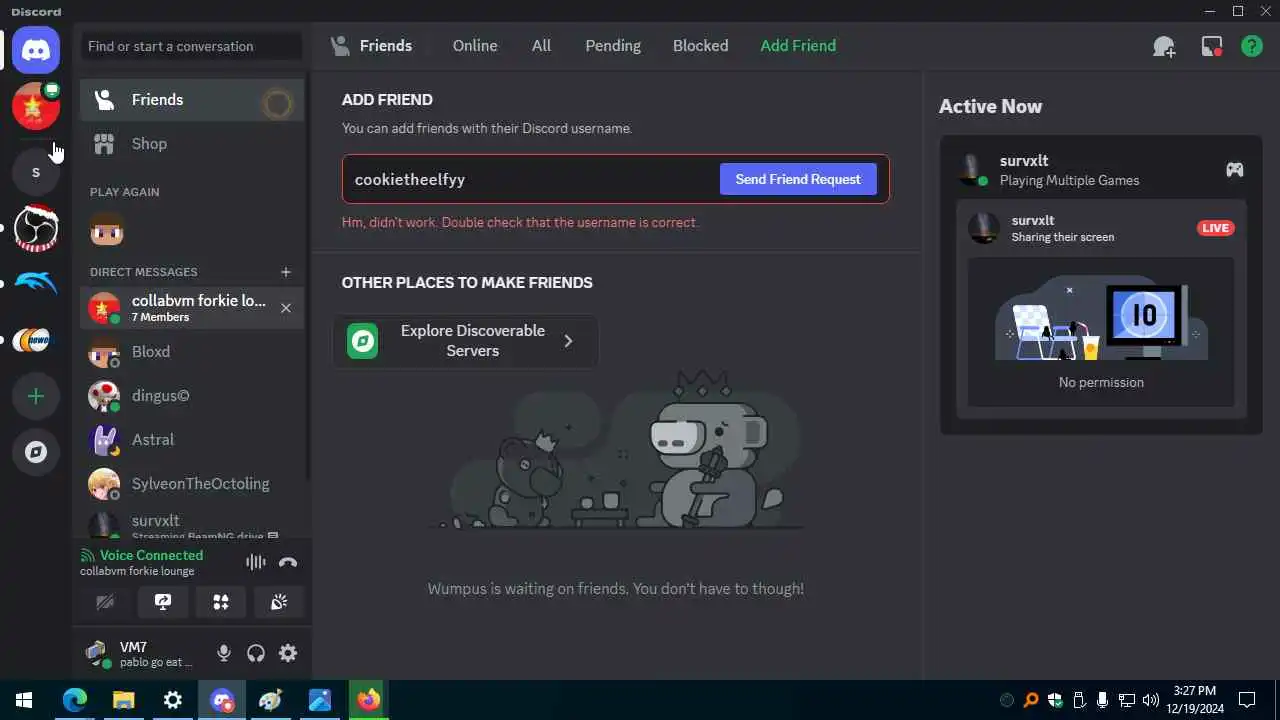This screenshot has height=720, width=1280.
Task: Disconnect from voice with hangup icon
Action: [288, 562]
